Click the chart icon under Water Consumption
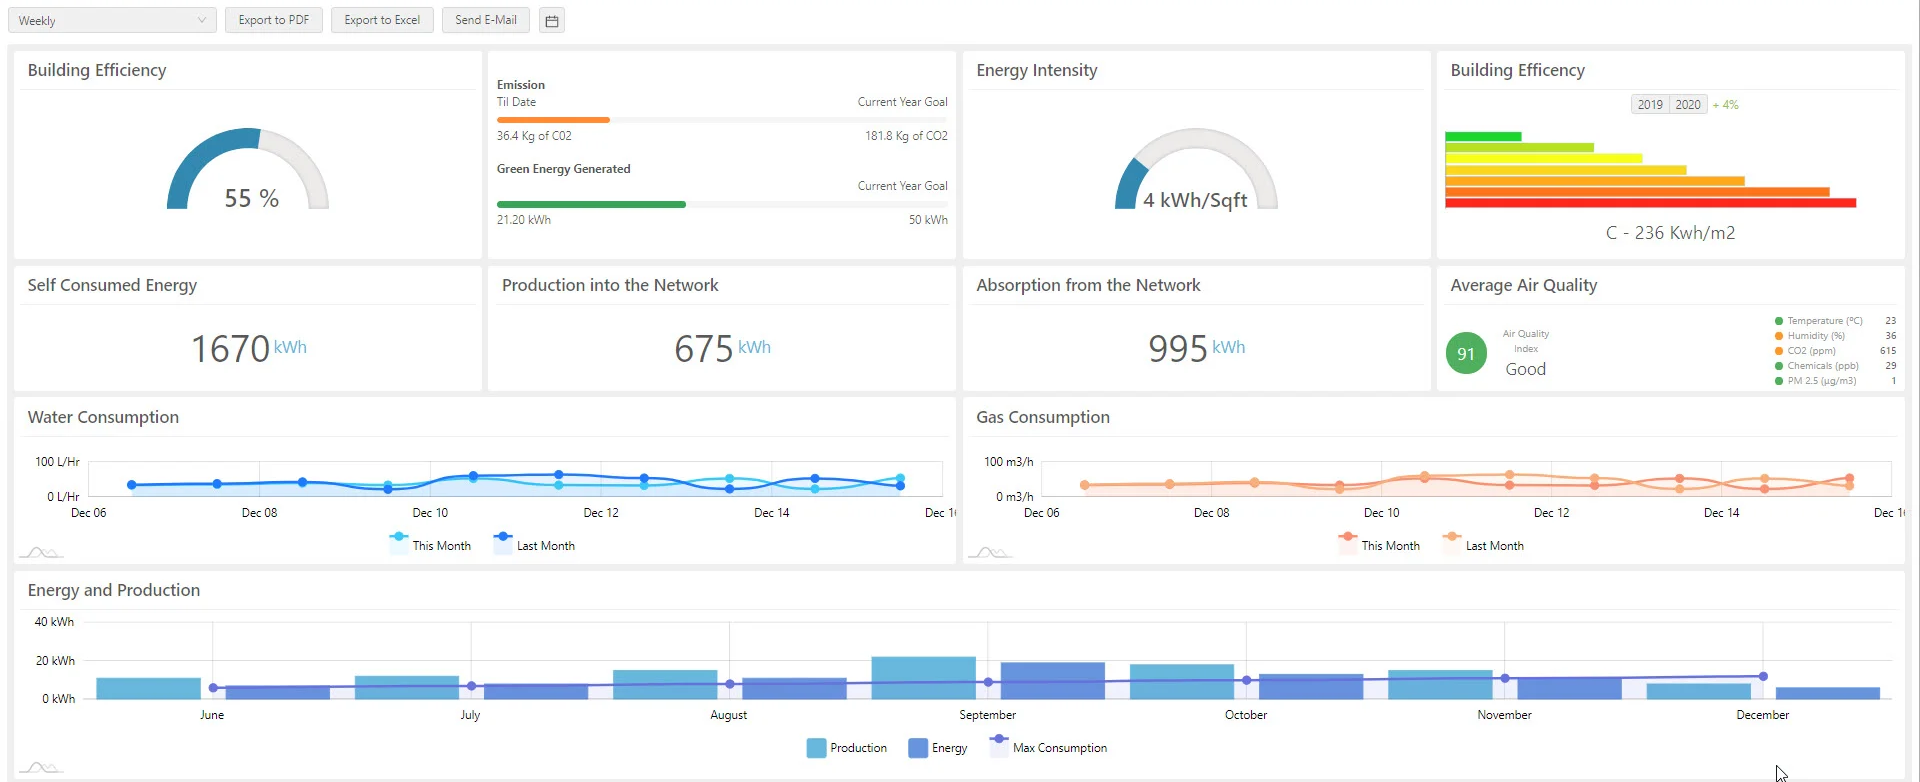Image resolution: width=1920 pixels, height=782 pixels. [41, 552]
